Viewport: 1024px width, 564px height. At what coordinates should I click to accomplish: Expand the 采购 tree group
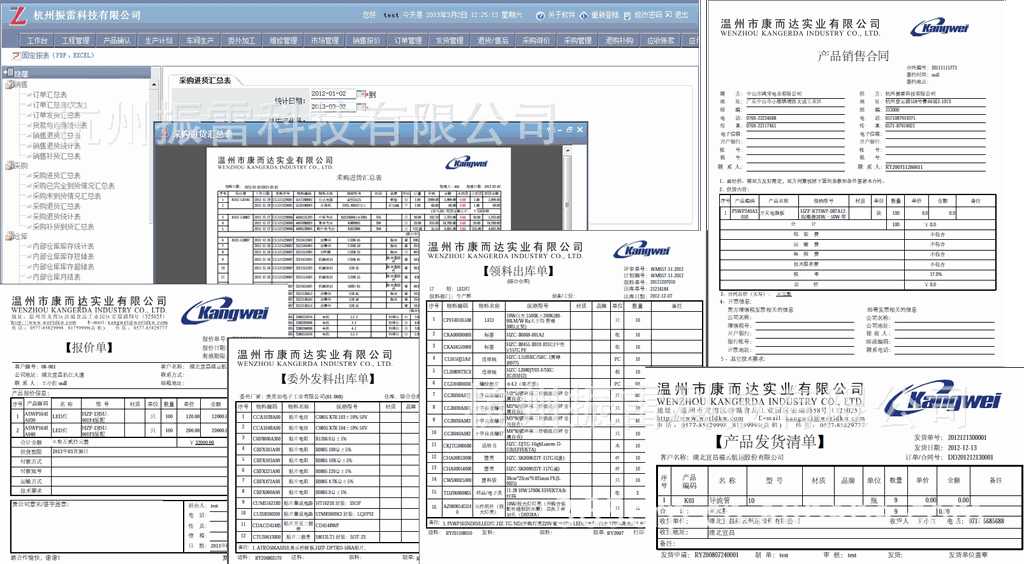tap(21, 166)
